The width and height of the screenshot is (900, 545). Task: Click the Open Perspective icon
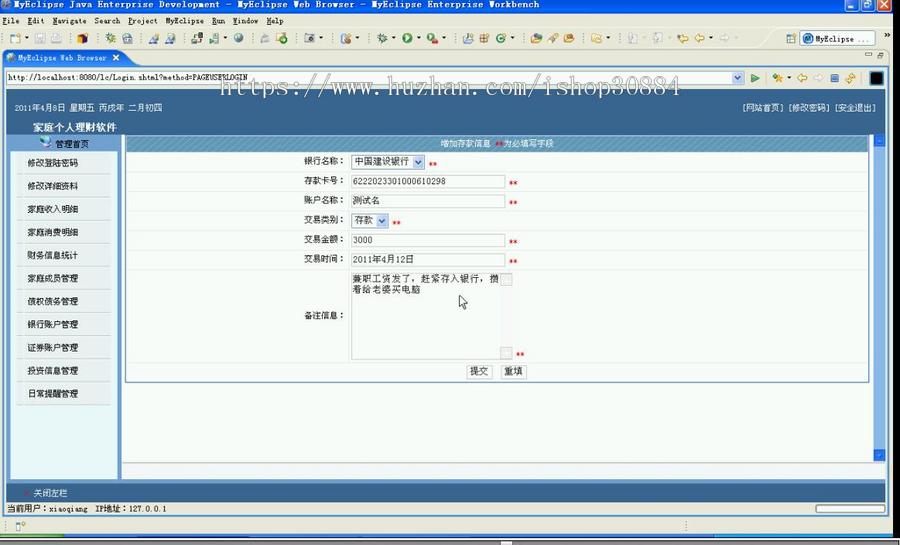point(791,38)
